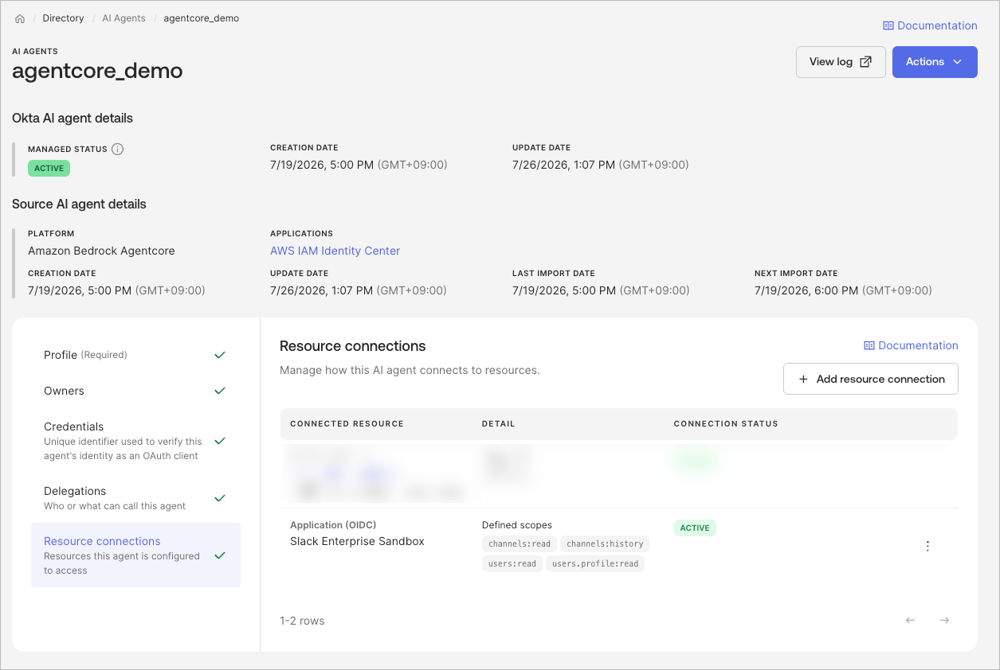Click the Defined scopes label
Viewport: 1000px width, 670px height.
517,525
